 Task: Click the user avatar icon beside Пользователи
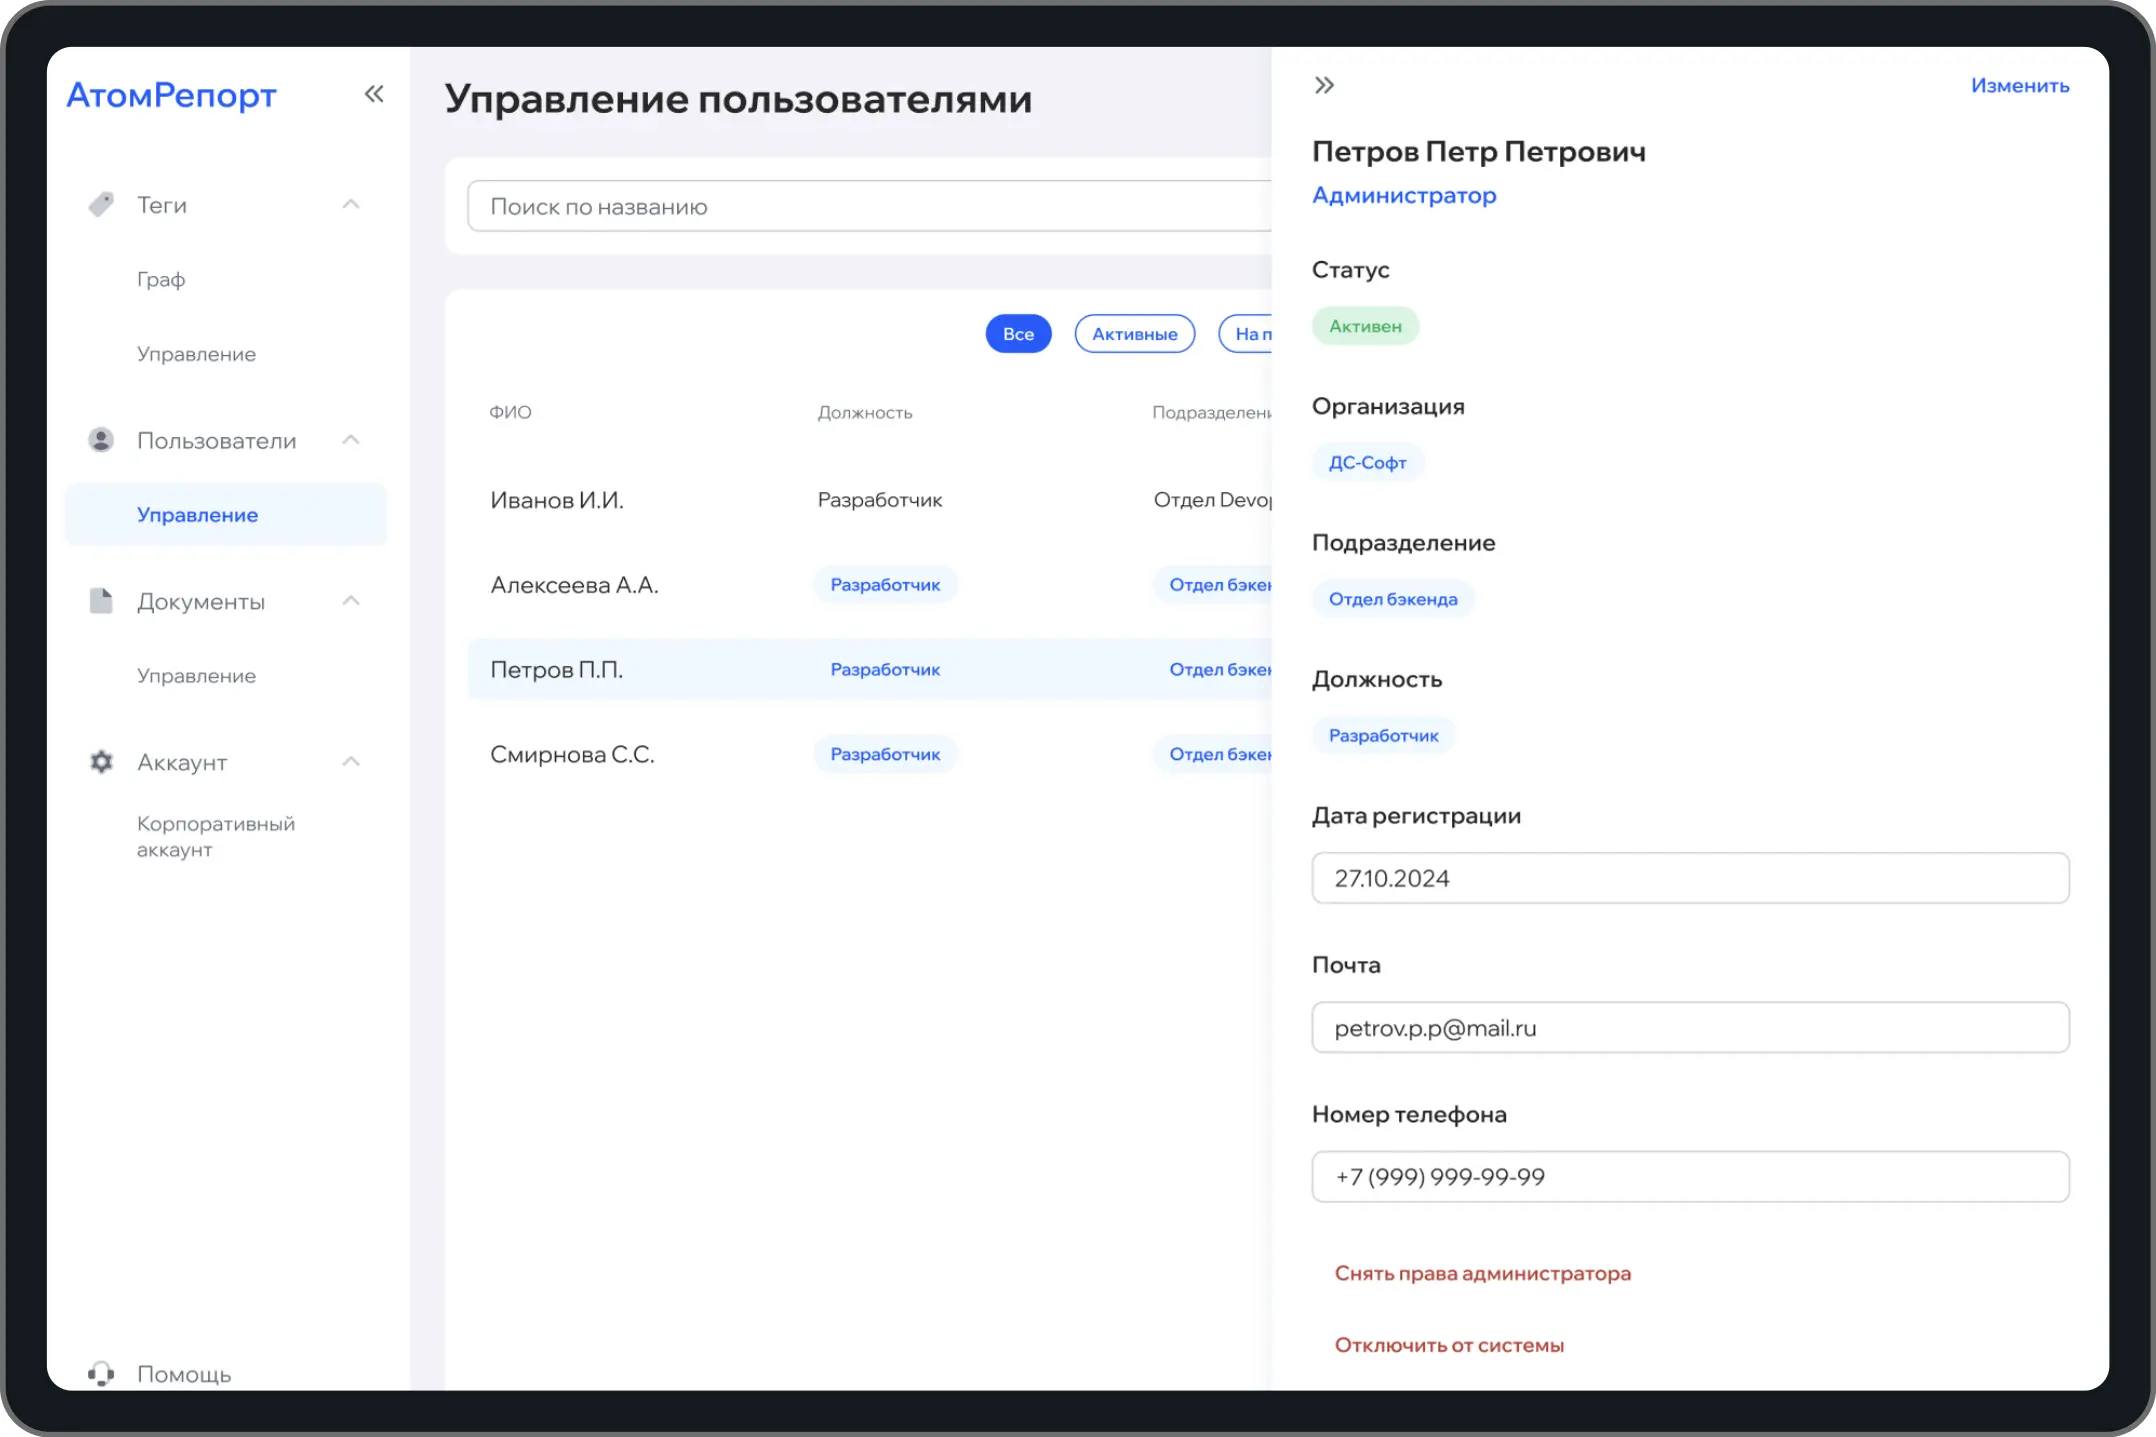pyautogui.click(x=101, y=440)
